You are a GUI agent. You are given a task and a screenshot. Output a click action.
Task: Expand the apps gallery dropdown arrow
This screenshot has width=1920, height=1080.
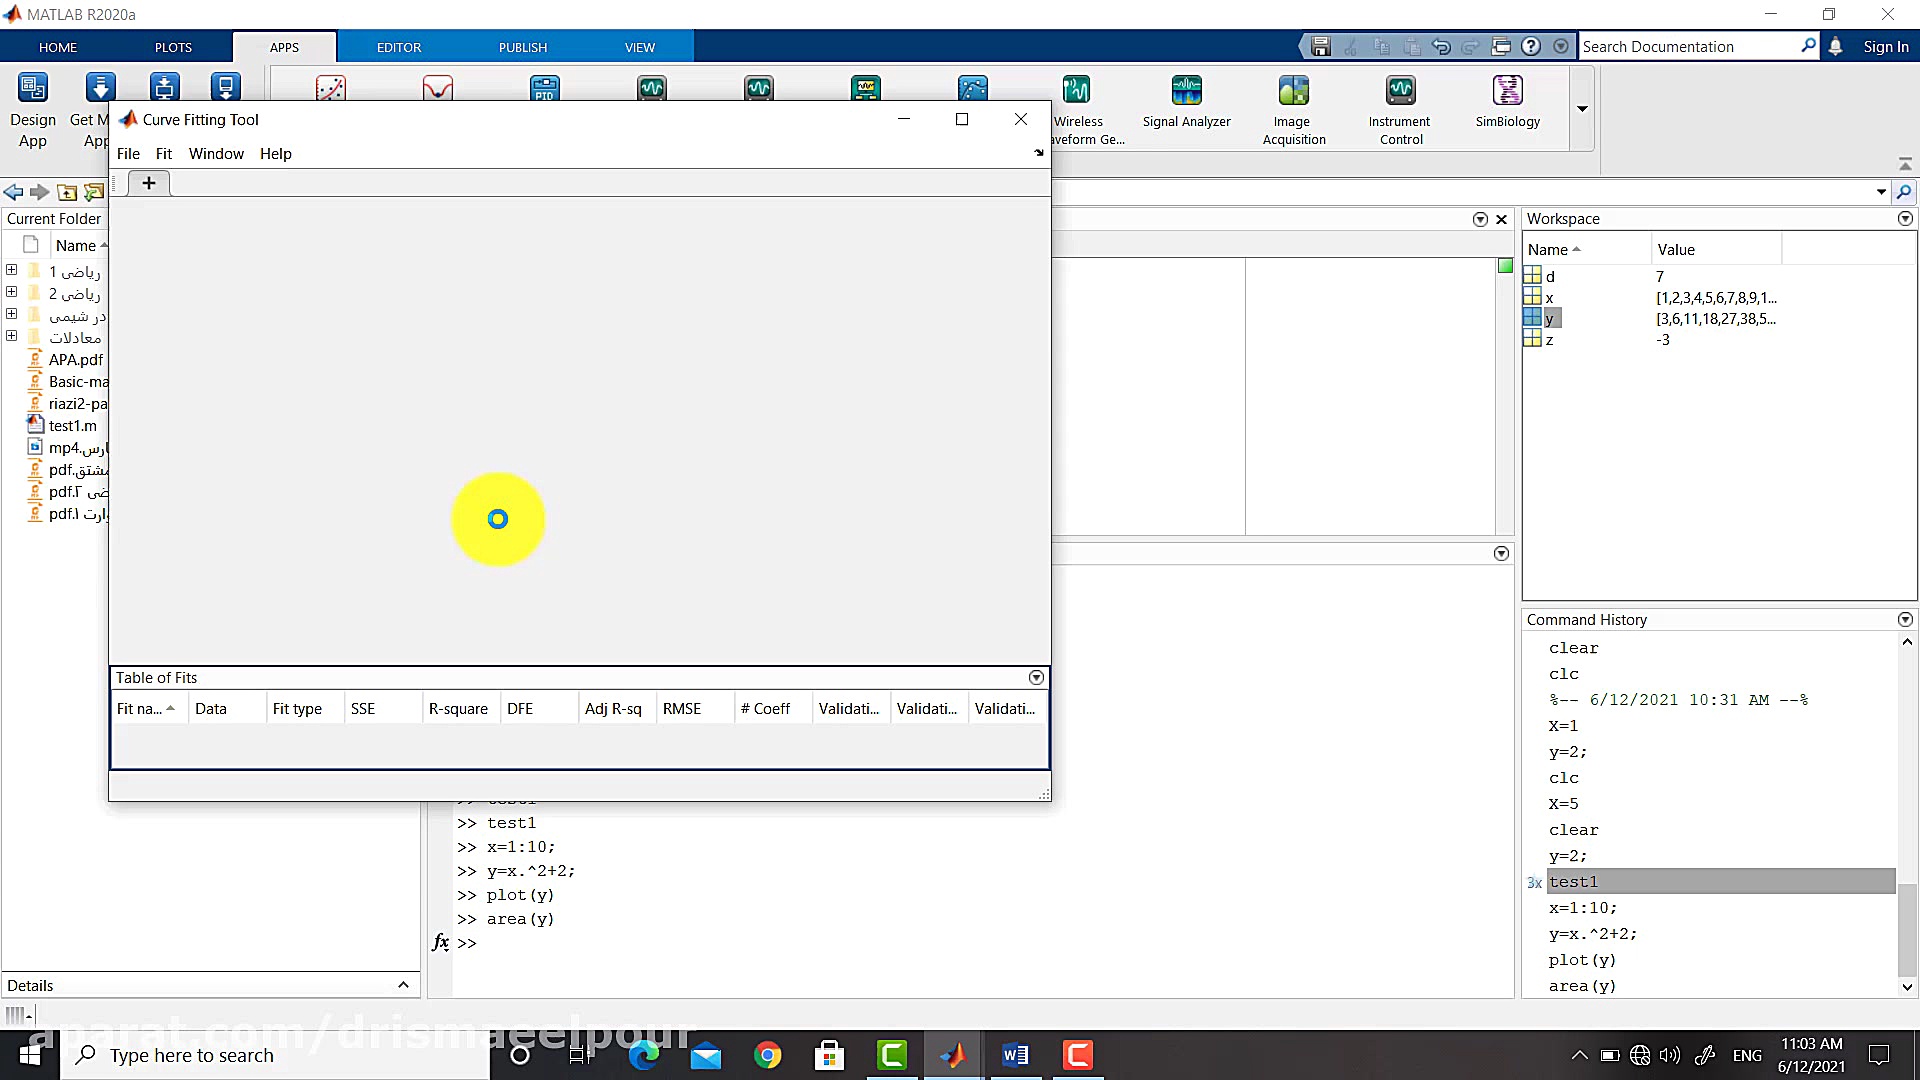pyautogui.click(x=1582, y=109)
